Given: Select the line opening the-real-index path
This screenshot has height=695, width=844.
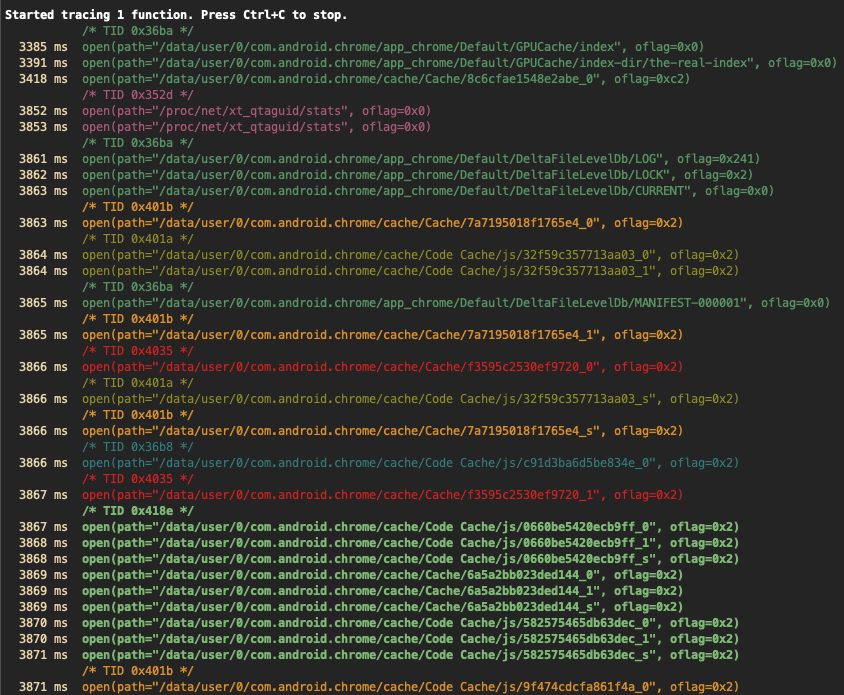Looking at the screenshot, I should pyautogui.click(x=459, y=63).
